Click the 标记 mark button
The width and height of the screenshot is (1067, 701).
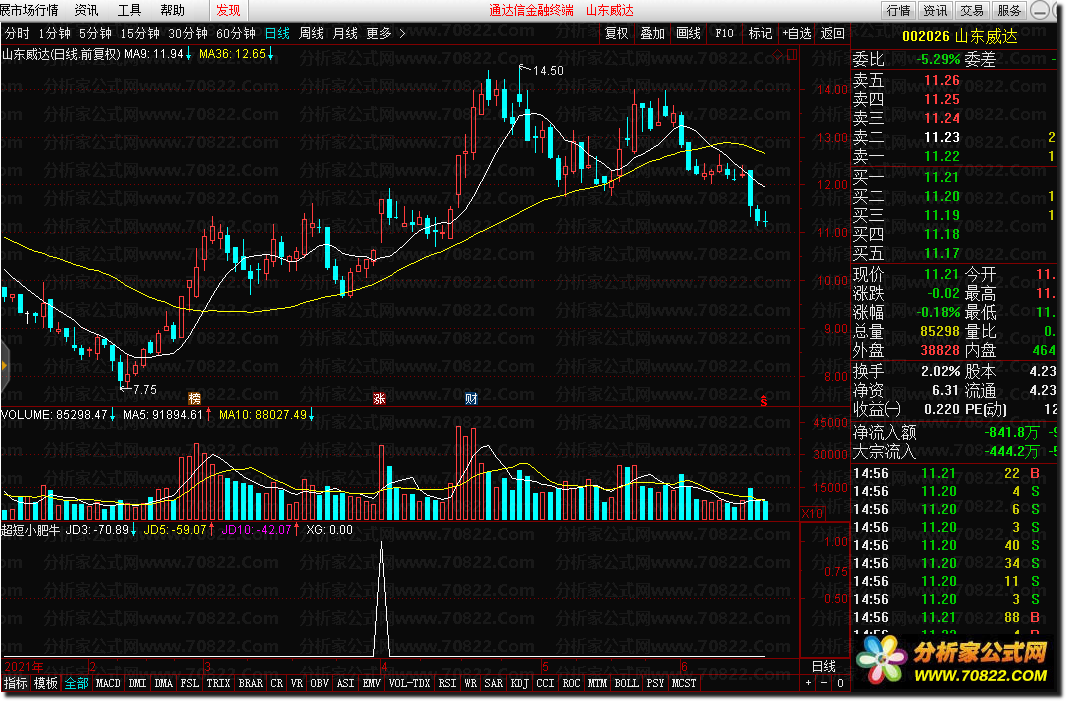[x=760, y=33]
